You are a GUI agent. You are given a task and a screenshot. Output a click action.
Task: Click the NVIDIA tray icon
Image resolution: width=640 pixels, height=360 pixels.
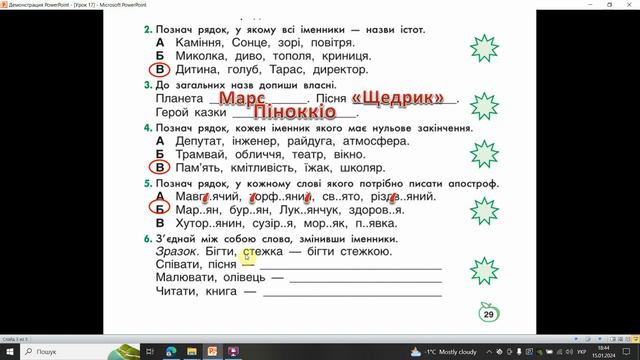coord(539,351)
